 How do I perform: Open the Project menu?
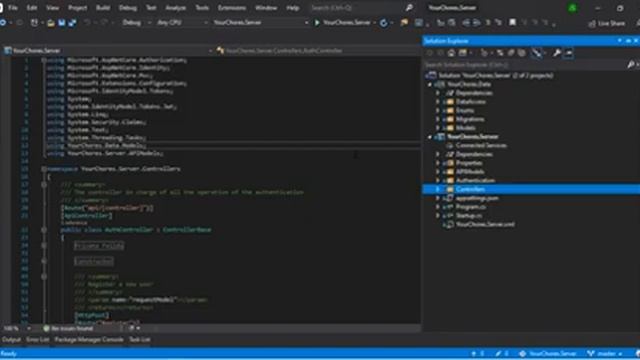pos(78,8)
